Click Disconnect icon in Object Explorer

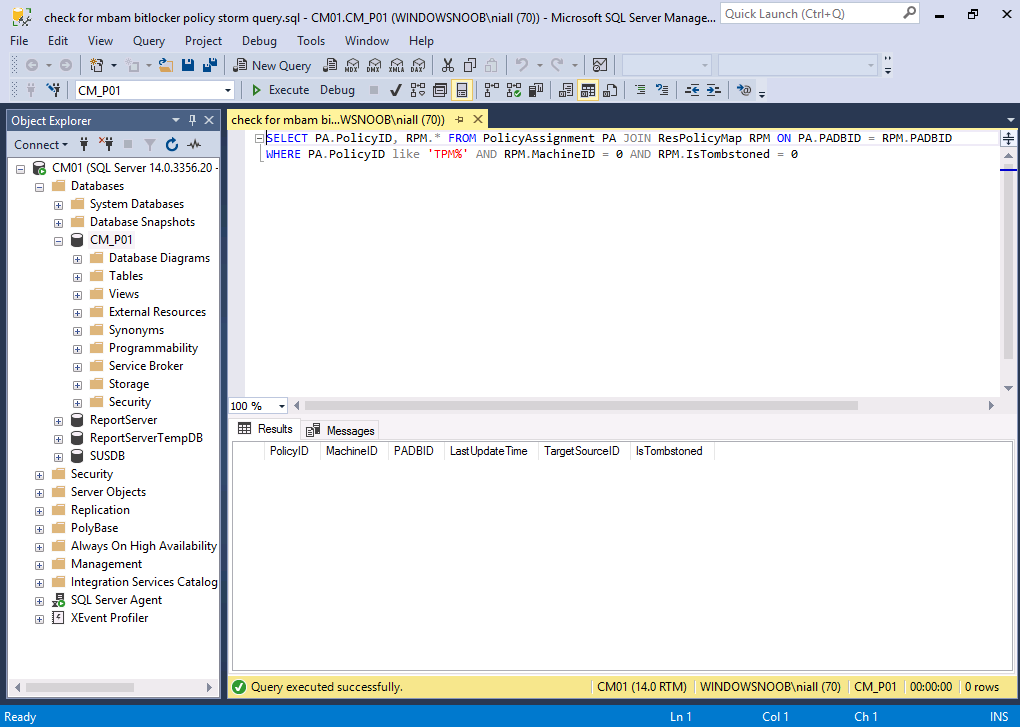pyautogui.click(x=105, y=144)
